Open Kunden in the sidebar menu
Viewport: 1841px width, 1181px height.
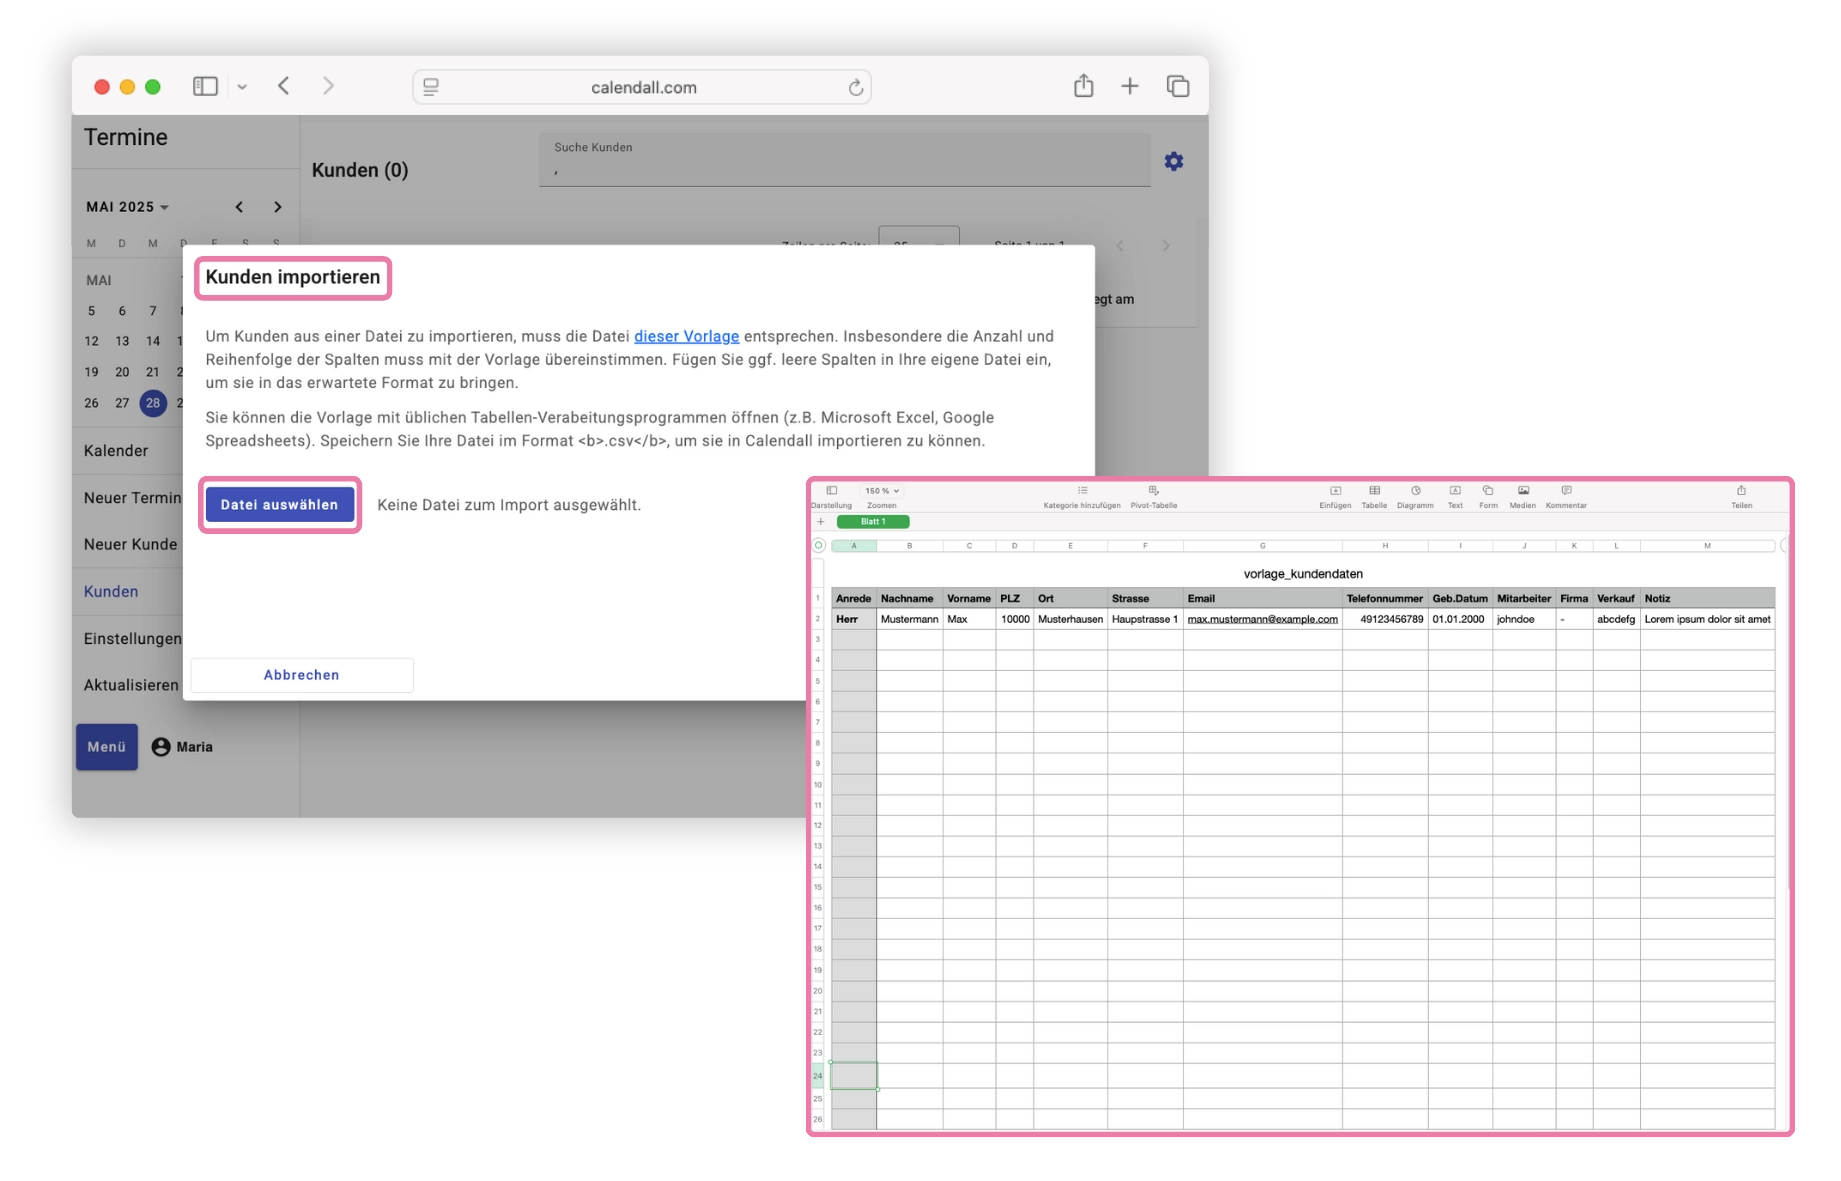(x=110, y=591)
